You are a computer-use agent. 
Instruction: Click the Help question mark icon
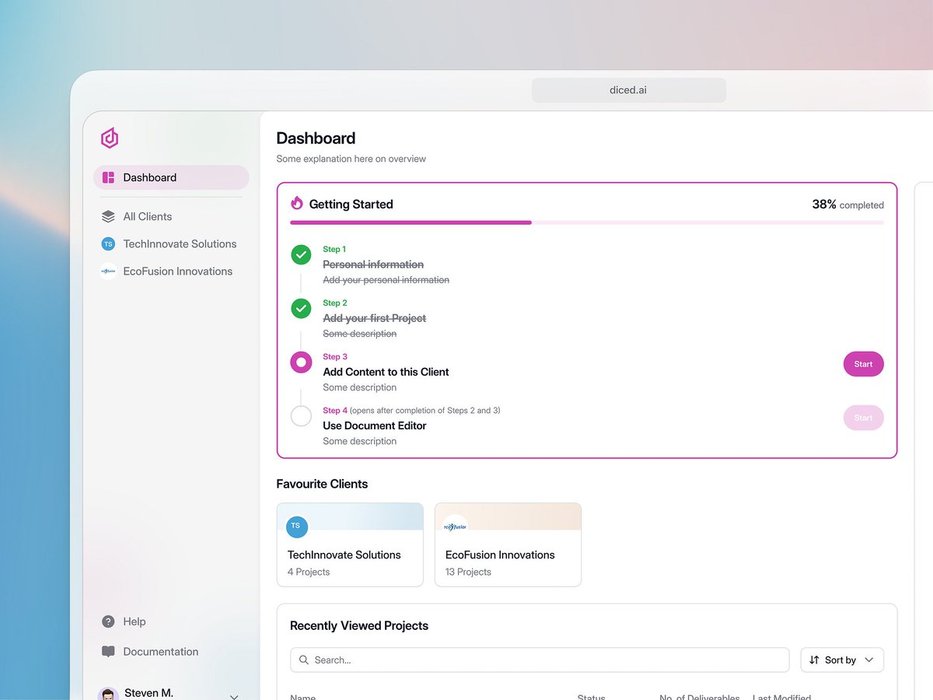[108, 622]
